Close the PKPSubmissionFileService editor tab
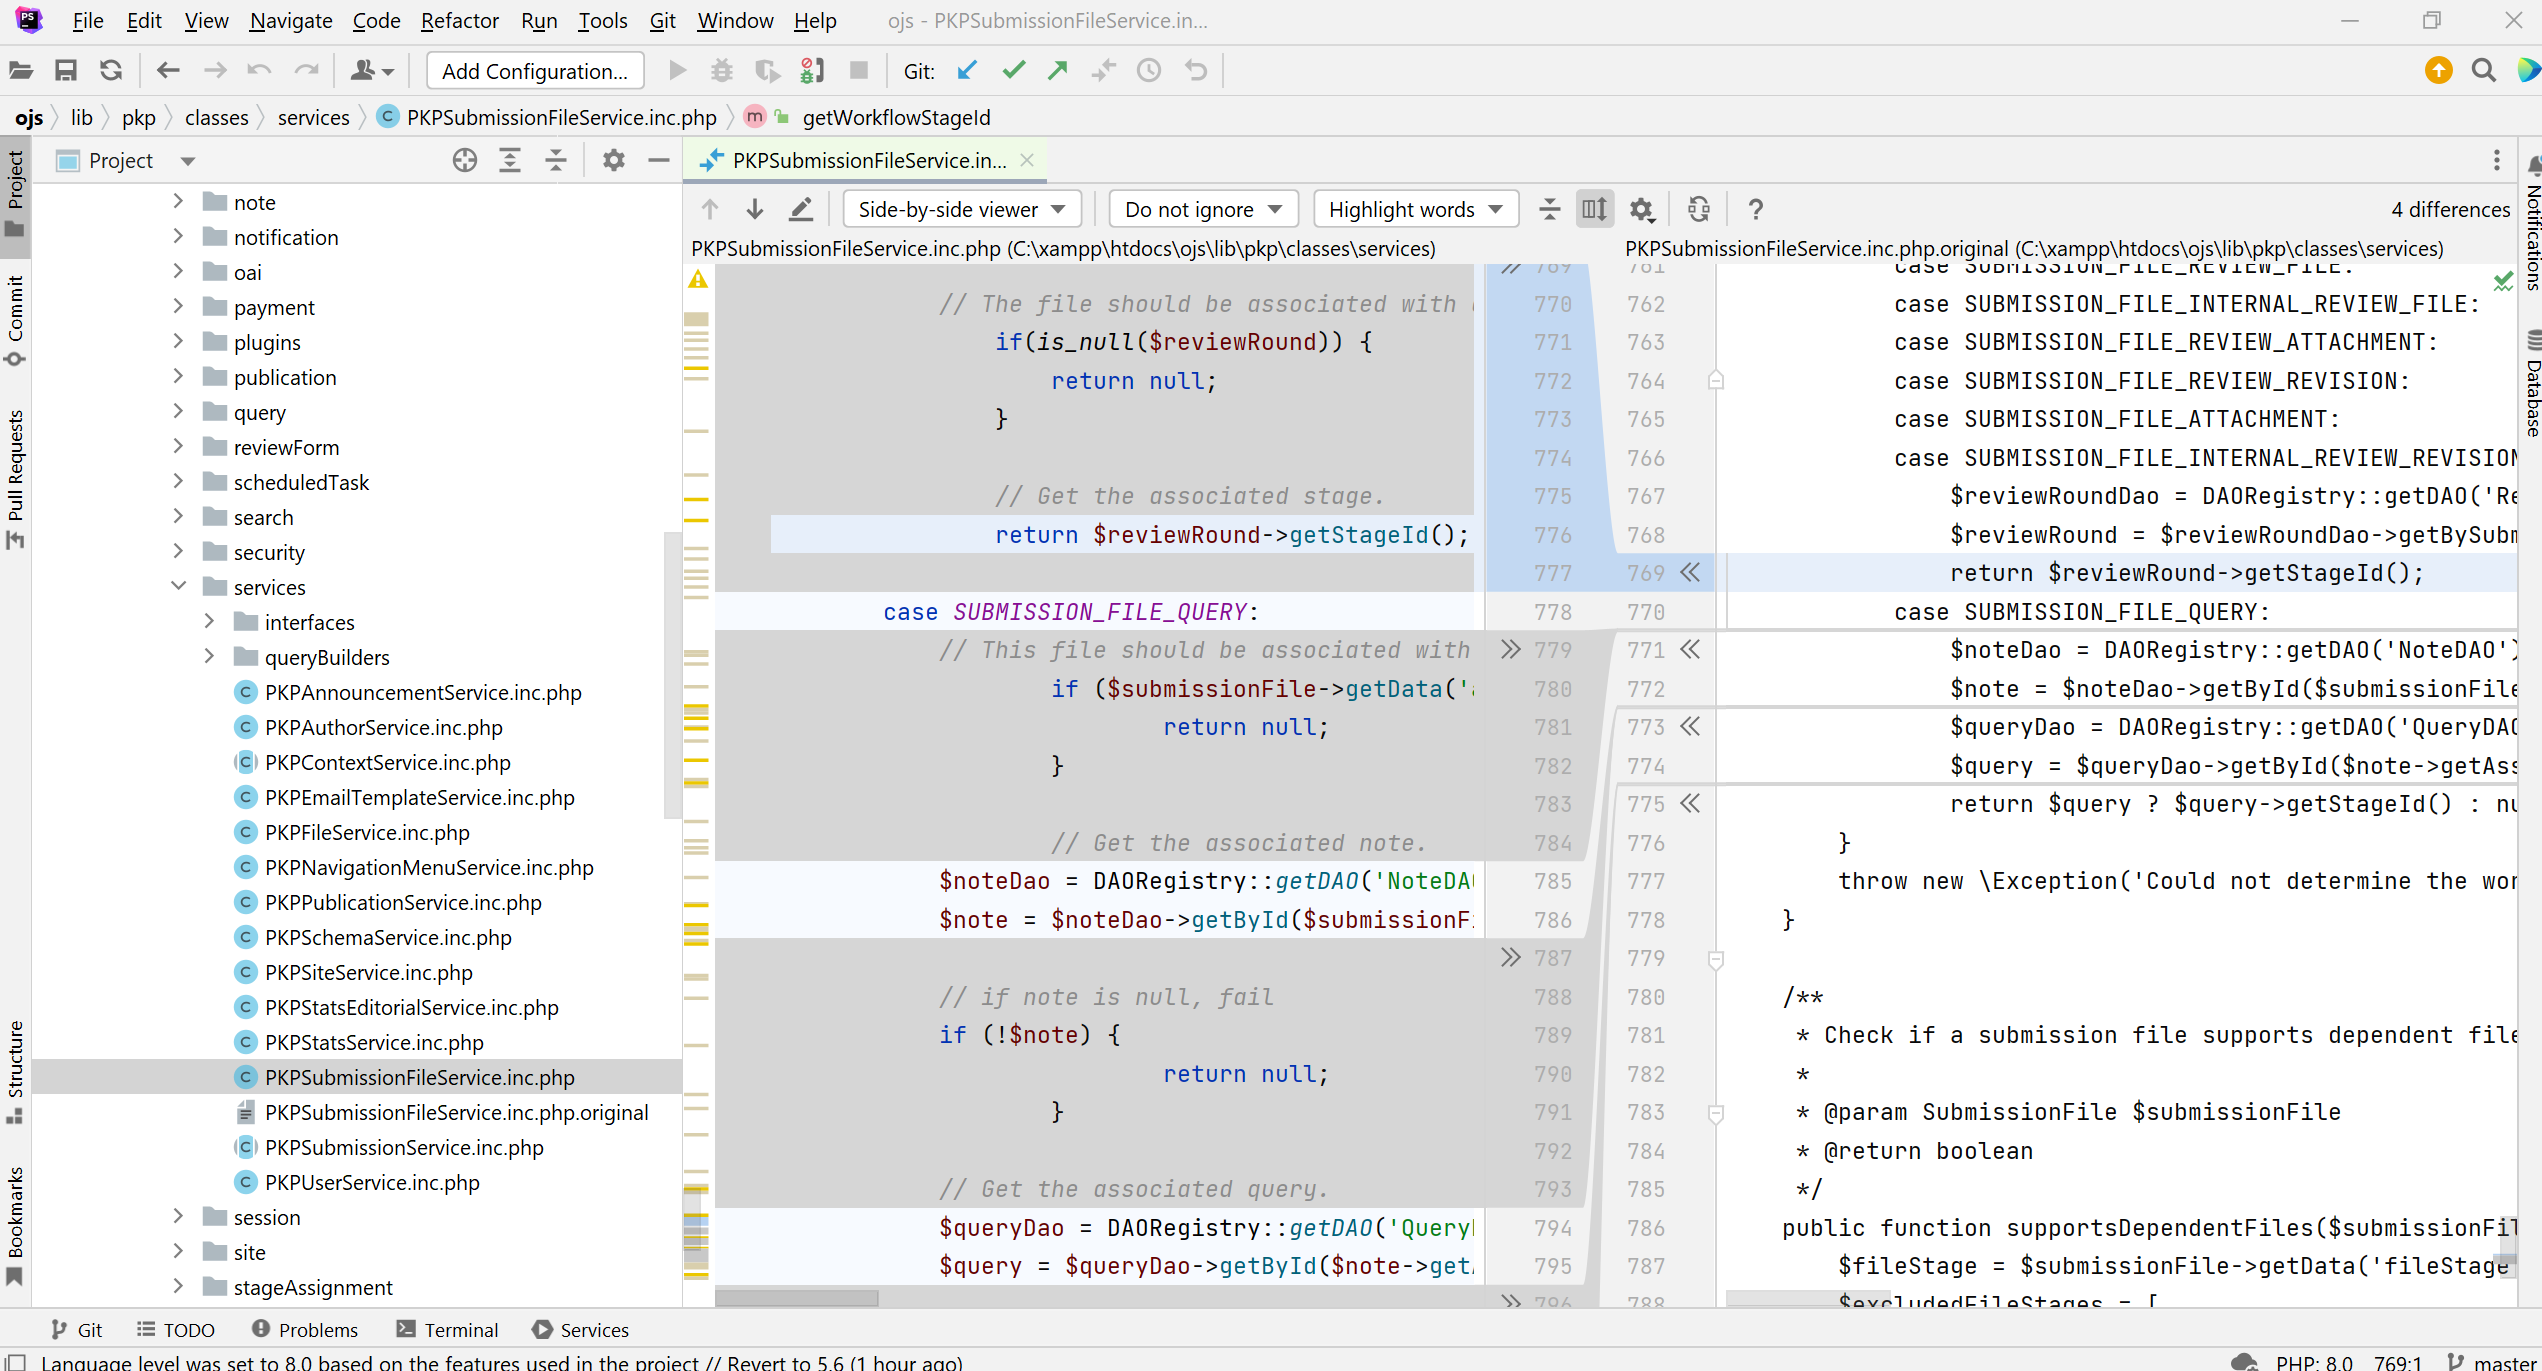Viewport: 2542px width, 1371px height. [1027, 161]
